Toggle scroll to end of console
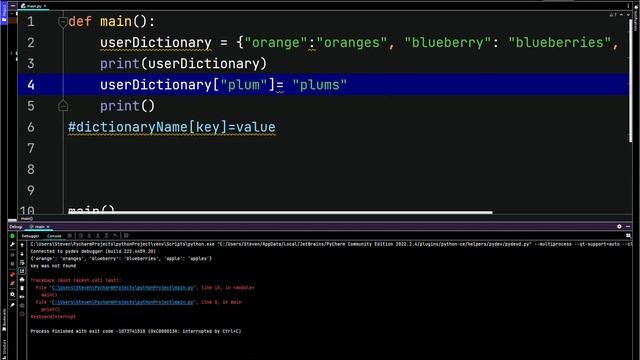Image resolution: width=640 pixels, height=360 pixels. tap(22, 271)
